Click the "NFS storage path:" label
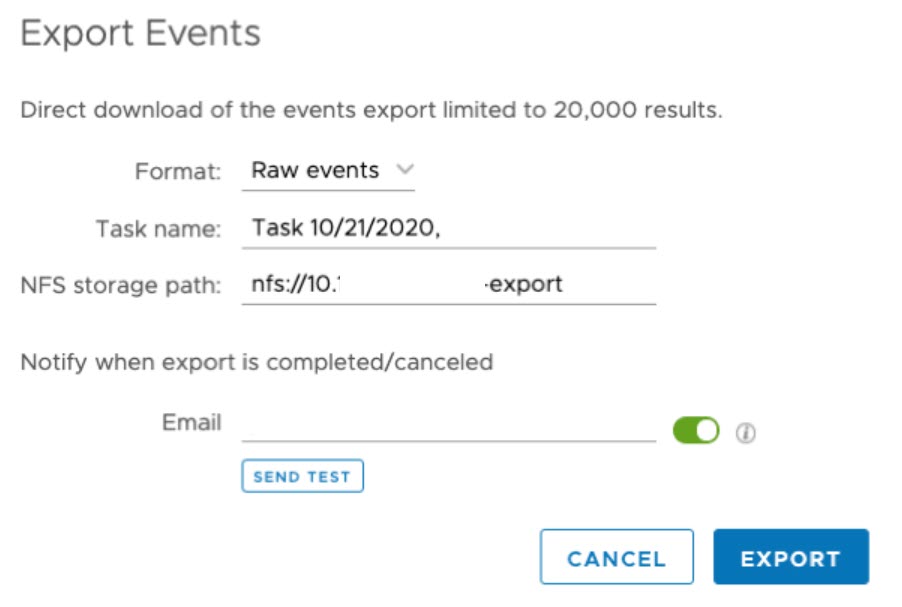This screenshot has height=607, width=902. click(x=120, y=286)
